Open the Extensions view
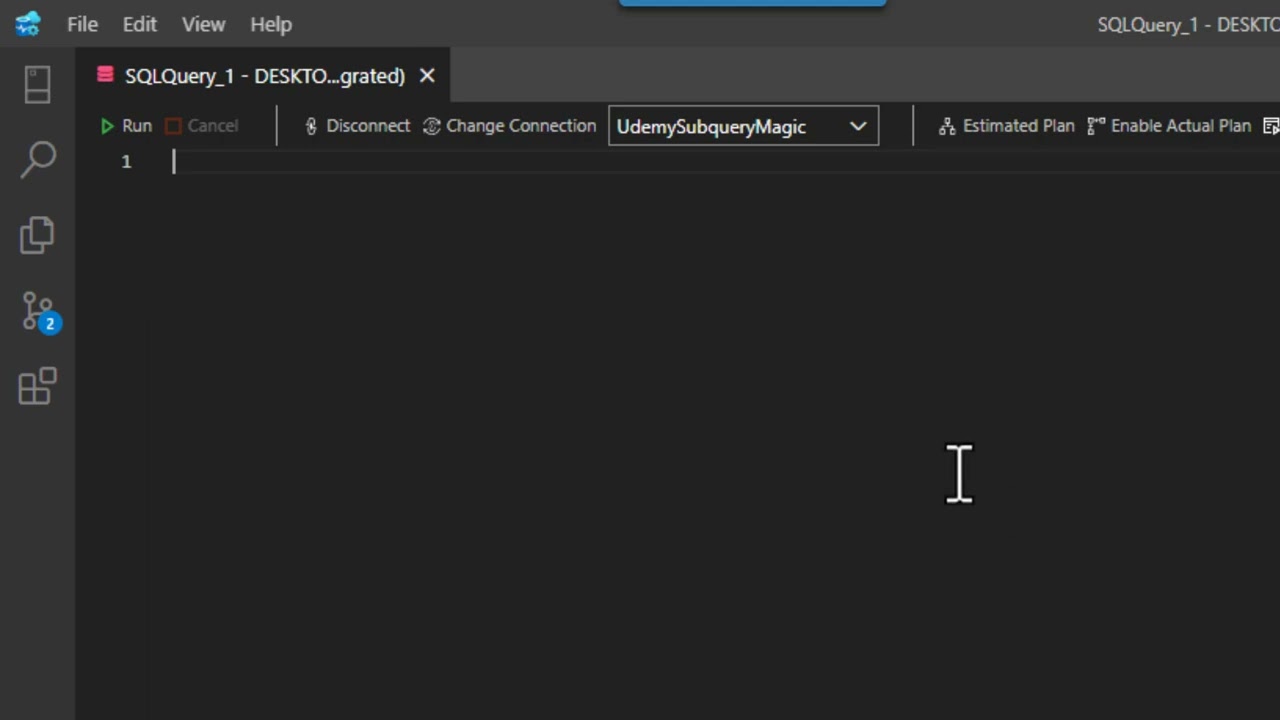 [x=37, y=387]
